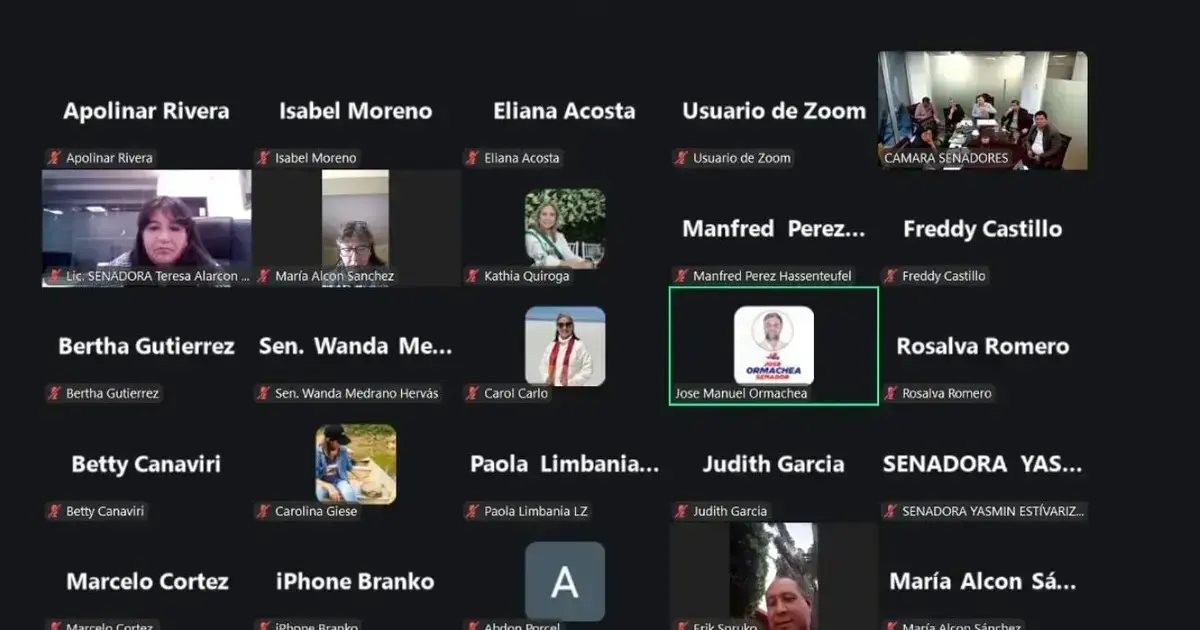Click the muted microphone icon beside Rosalva Romero
1200x630 pixels.
click(891, 393)
